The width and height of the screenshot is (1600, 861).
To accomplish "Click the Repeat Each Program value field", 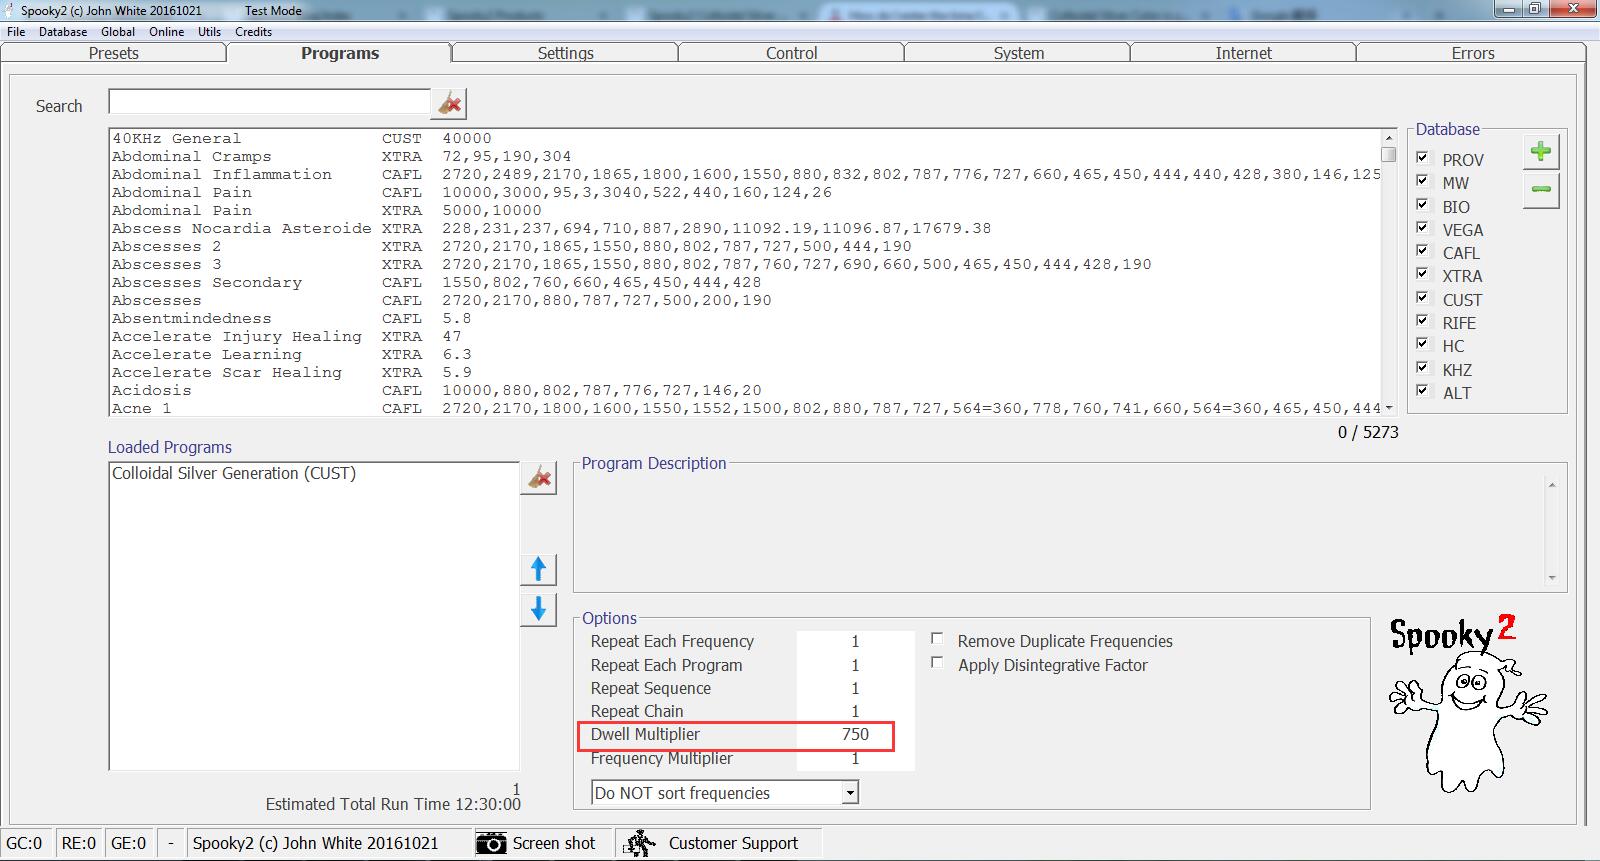I will click(855, 665).
